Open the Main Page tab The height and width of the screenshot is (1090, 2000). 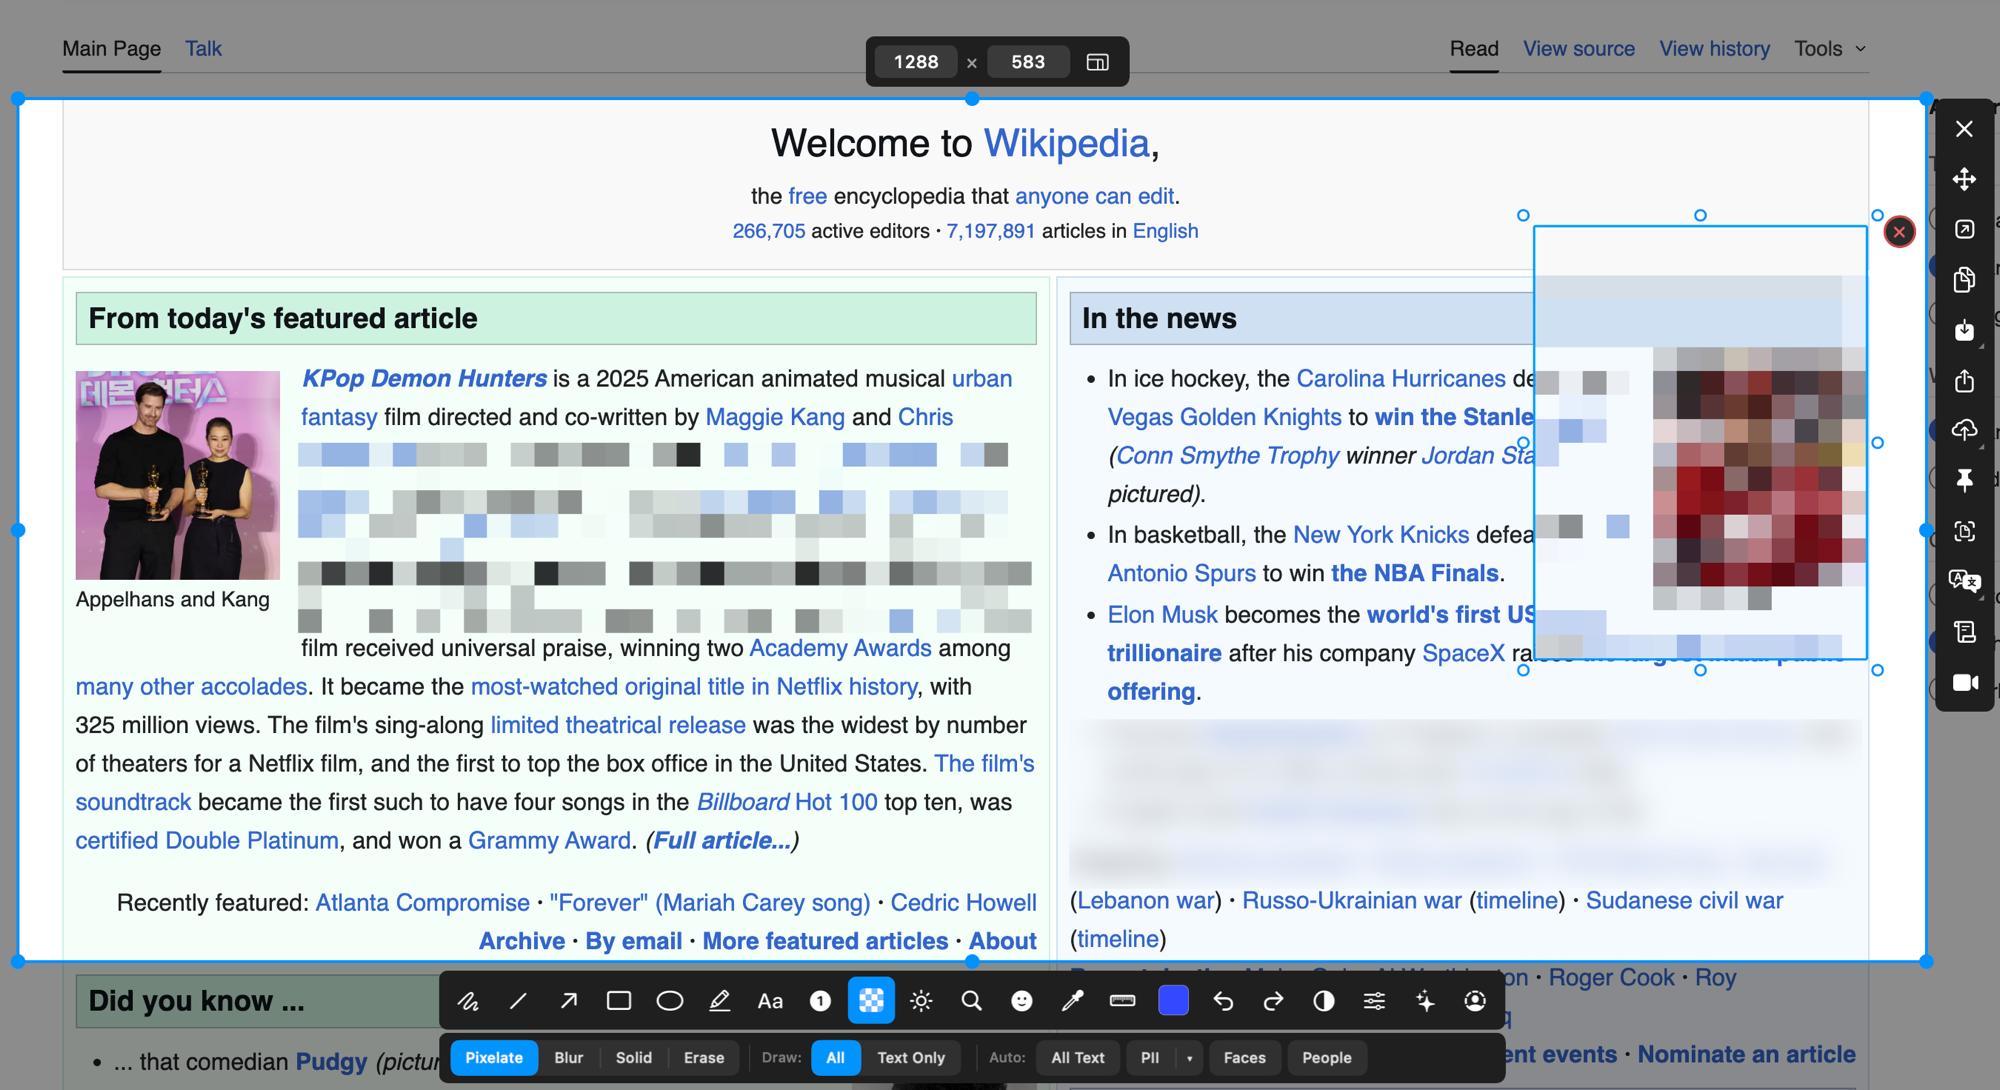click(x=112, y=49)
